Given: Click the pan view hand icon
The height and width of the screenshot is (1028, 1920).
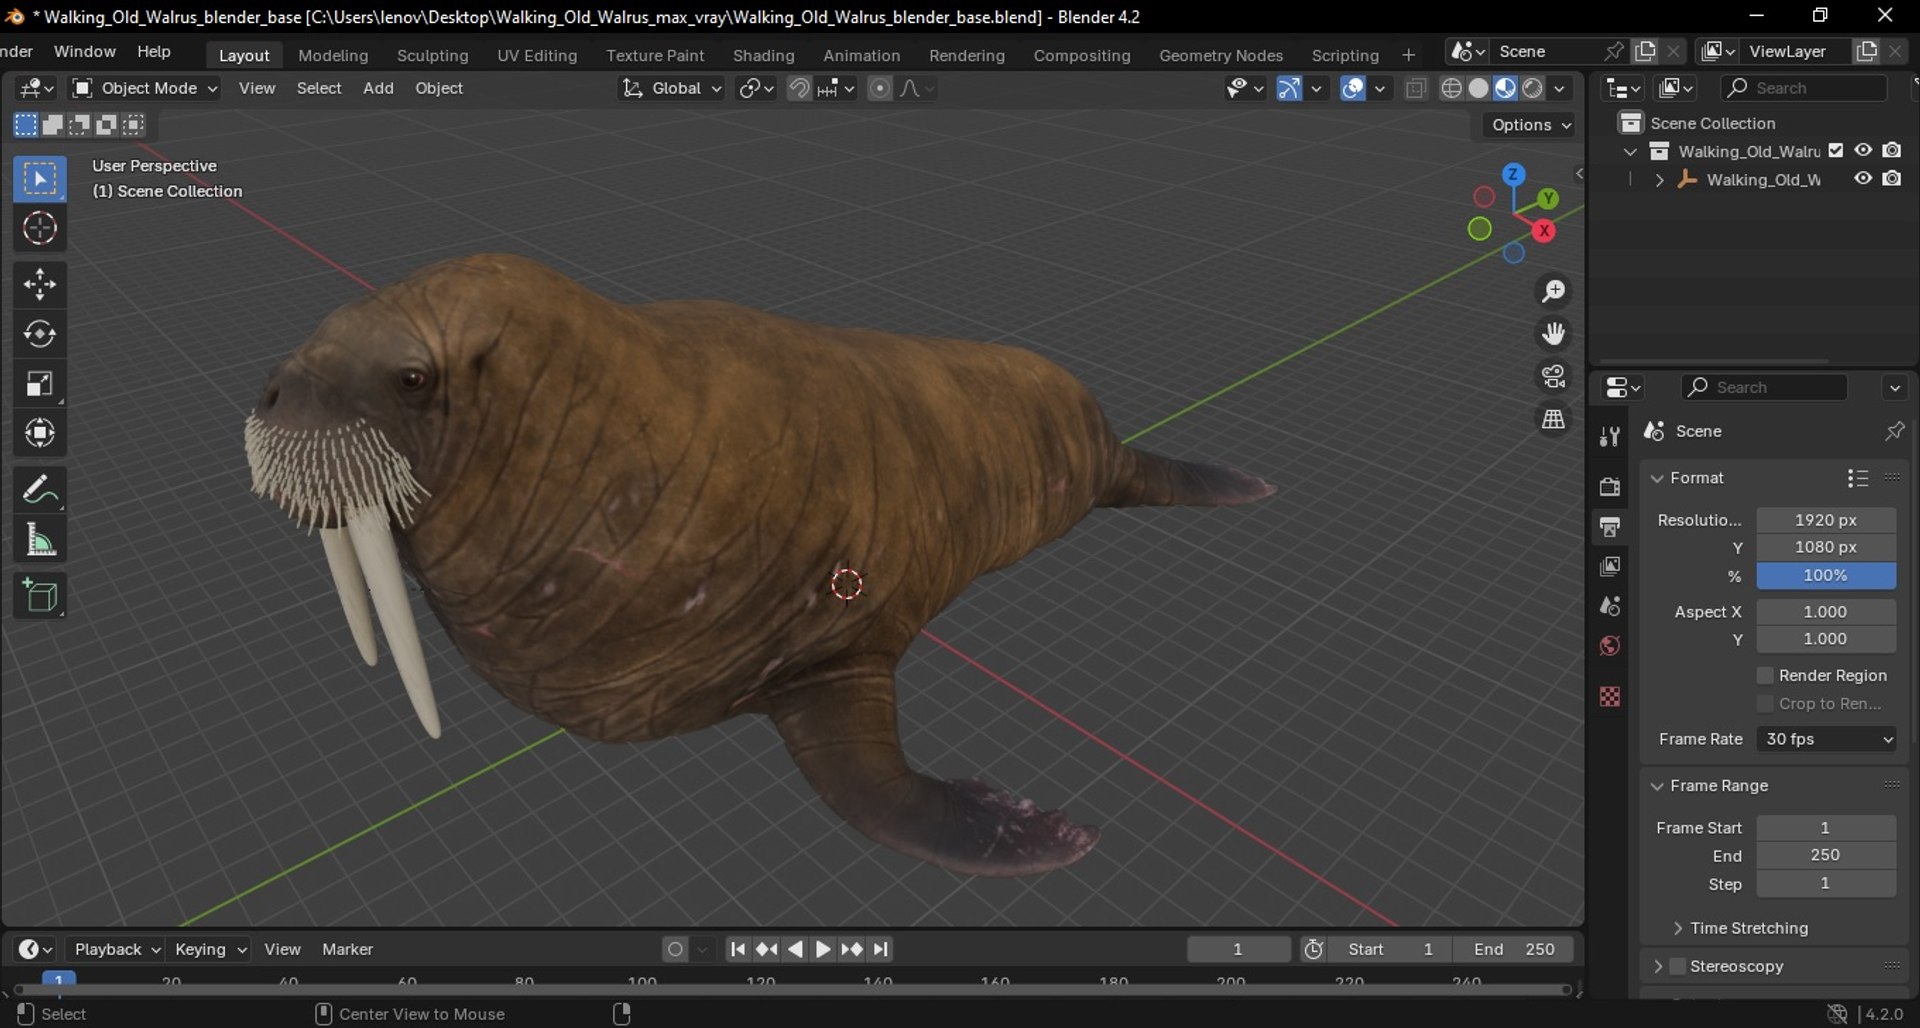Looking at the screenshot, I should pyautogui.click(x=1553, y=334).
